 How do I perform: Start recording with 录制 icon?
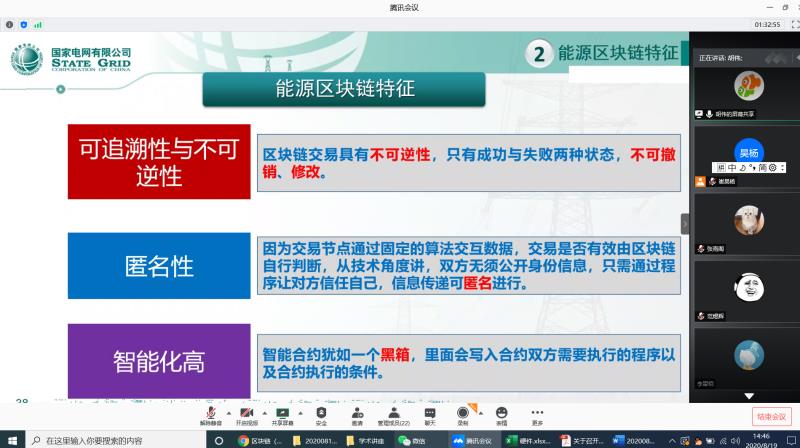point(463,412)
